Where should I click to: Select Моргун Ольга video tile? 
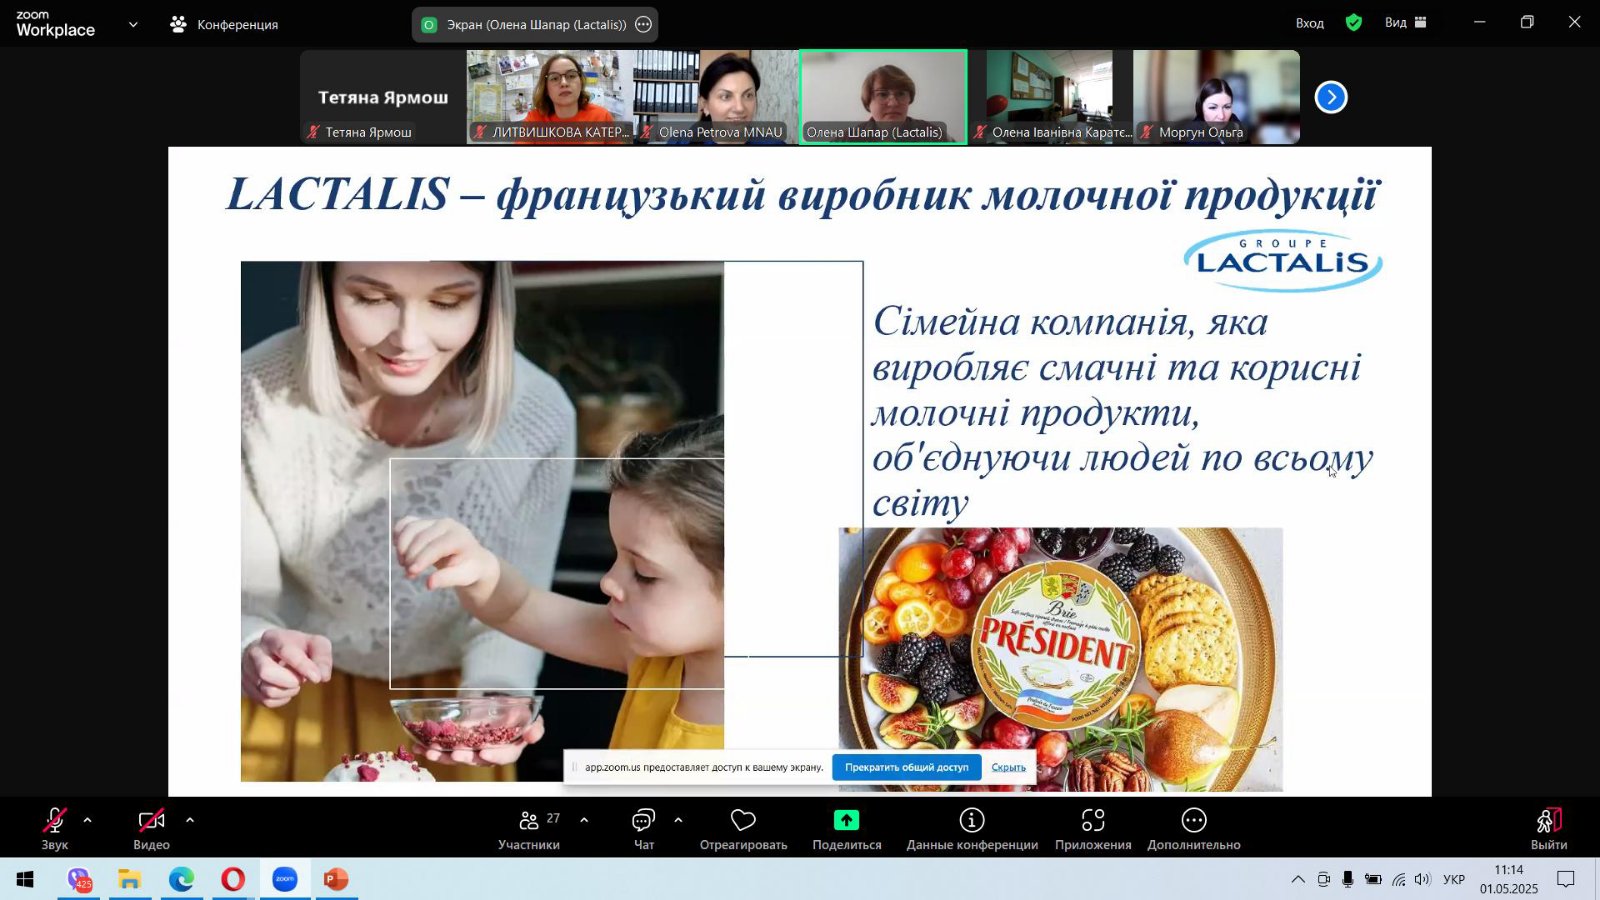[1217, 97]
